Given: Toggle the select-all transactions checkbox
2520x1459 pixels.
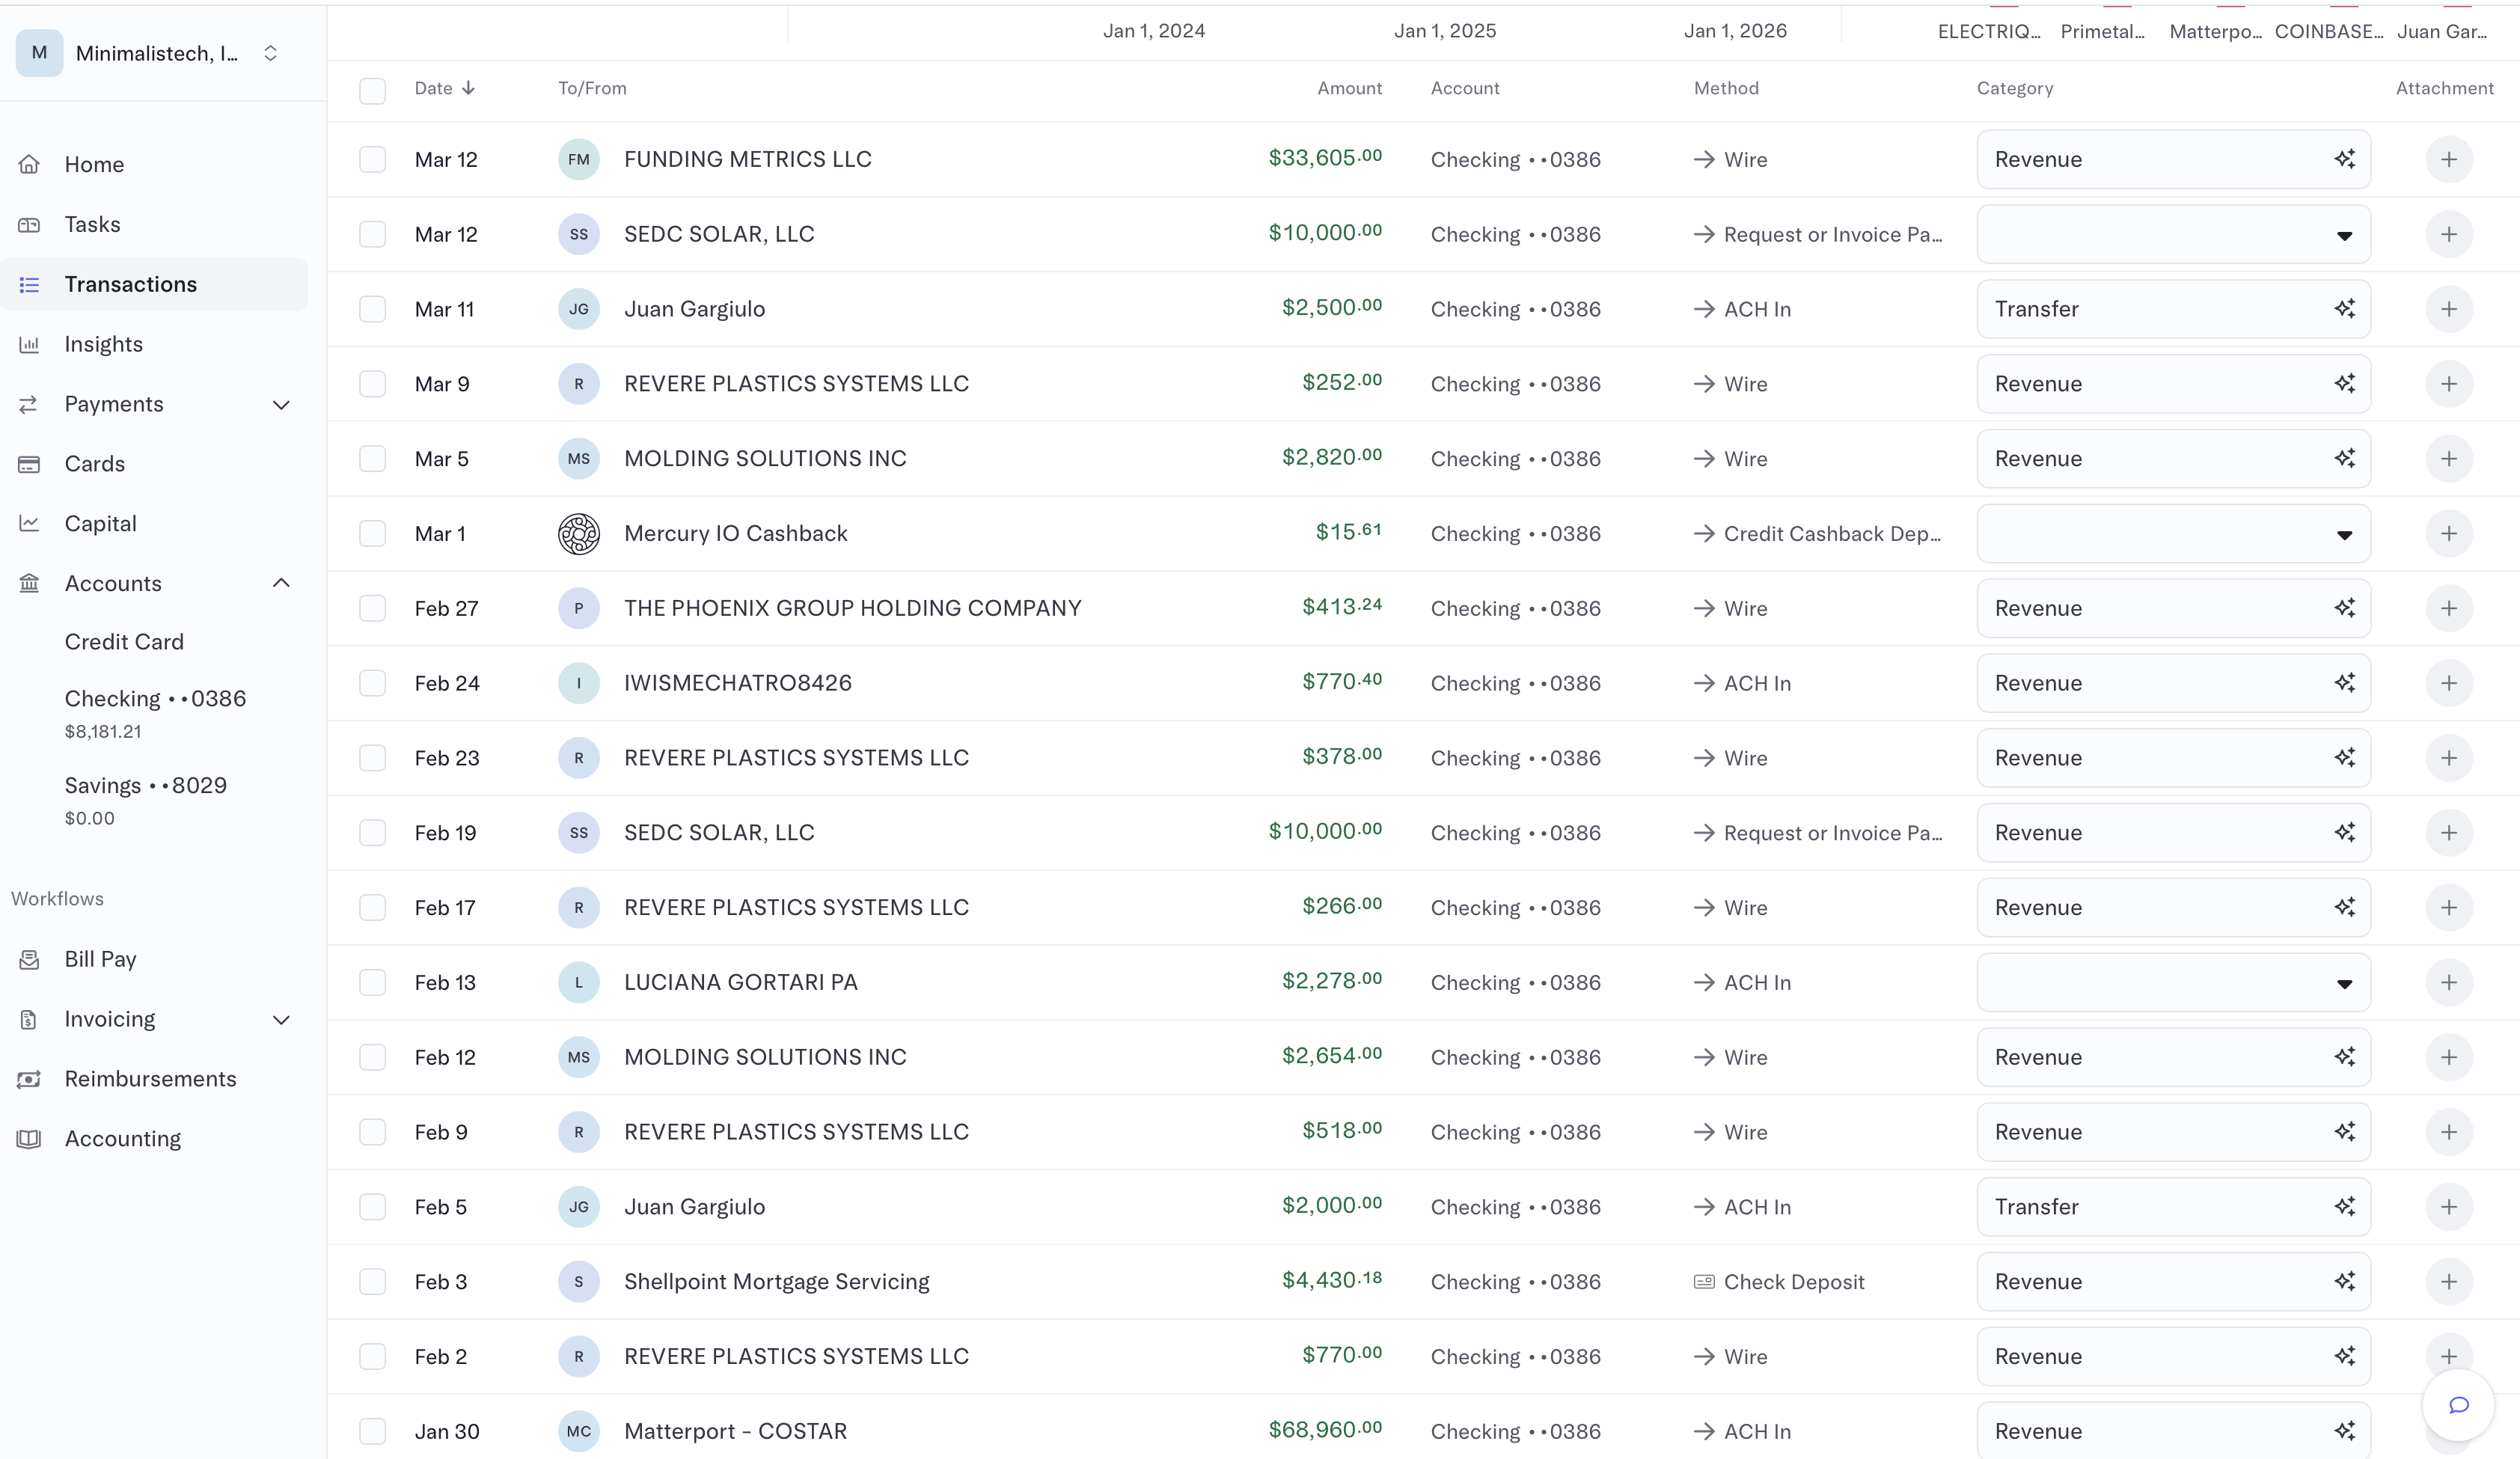Looking at the screenshot, I should (372, 90).
